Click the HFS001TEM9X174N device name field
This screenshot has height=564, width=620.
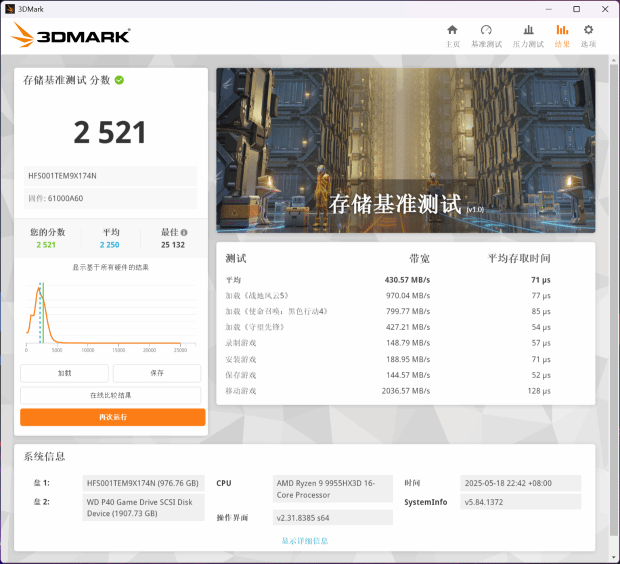[x=111, y=176]
